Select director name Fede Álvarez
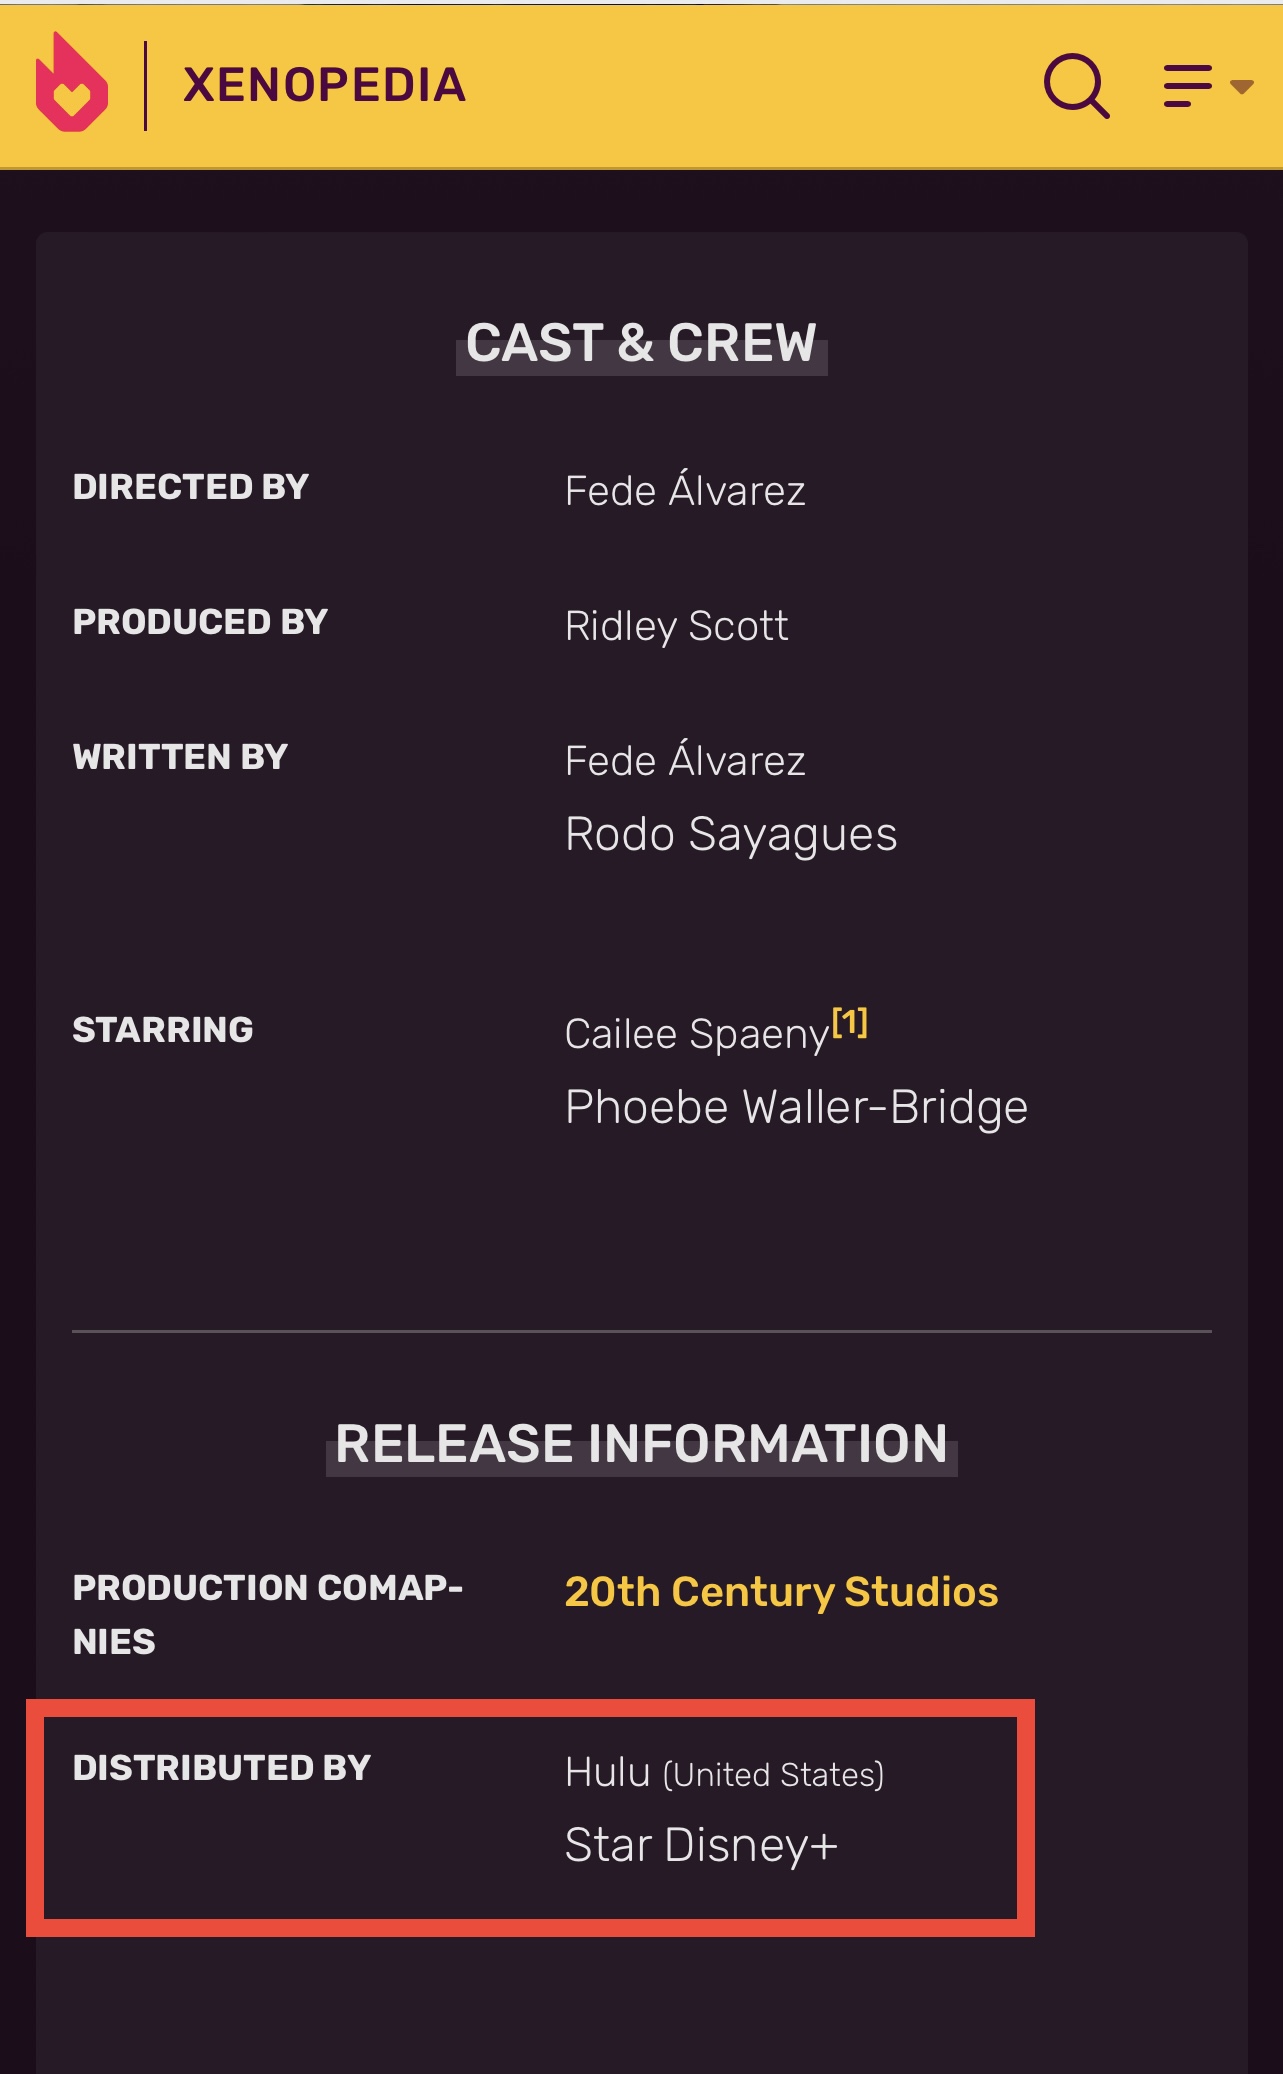 685,490
